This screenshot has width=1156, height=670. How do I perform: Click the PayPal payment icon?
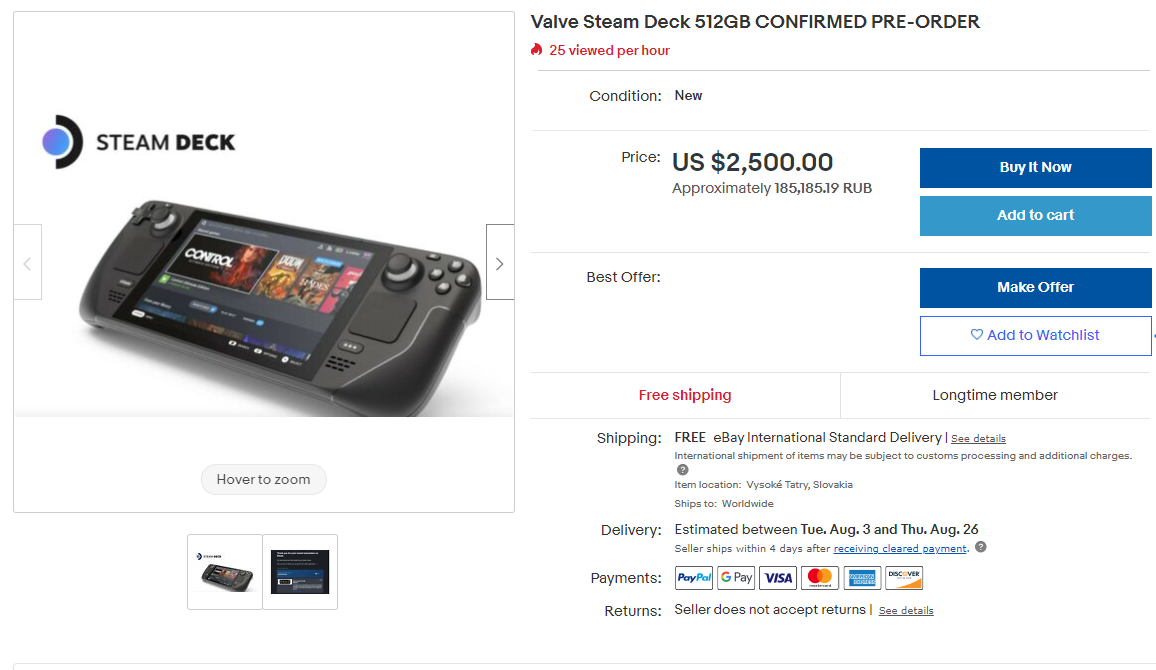click(694, 578)
